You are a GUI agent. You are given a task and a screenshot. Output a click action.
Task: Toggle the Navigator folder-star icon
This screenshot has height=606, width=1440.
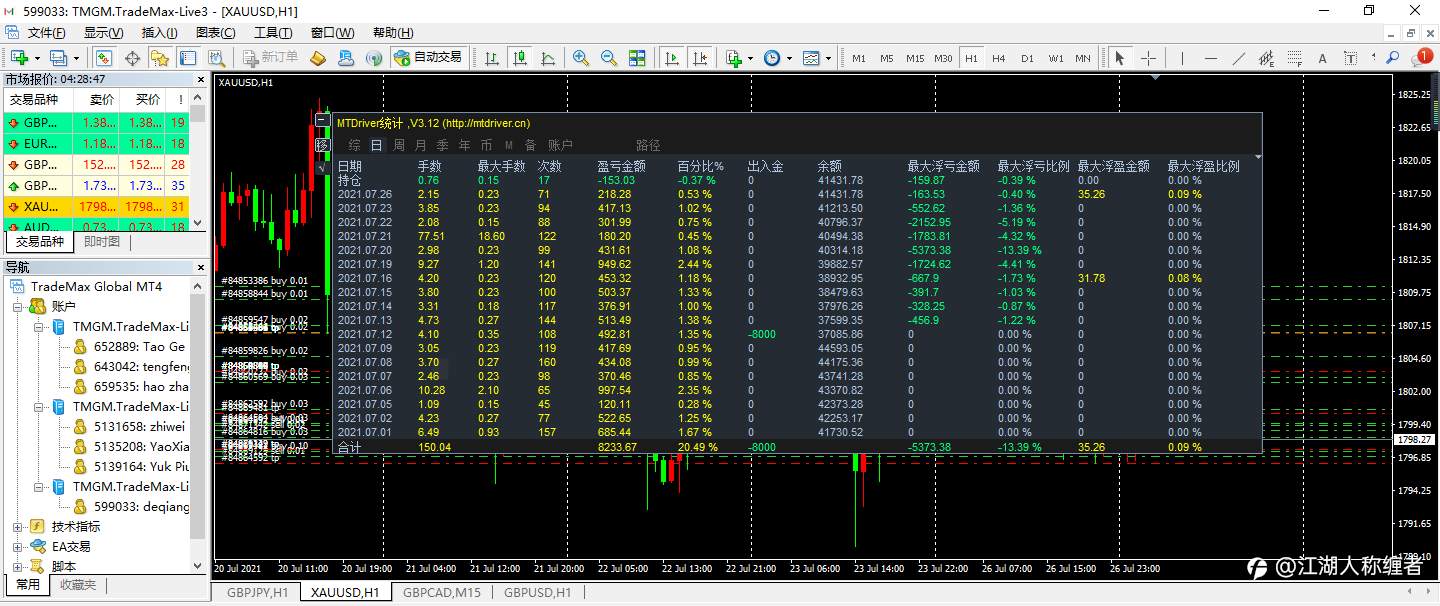tap(160, 58)
